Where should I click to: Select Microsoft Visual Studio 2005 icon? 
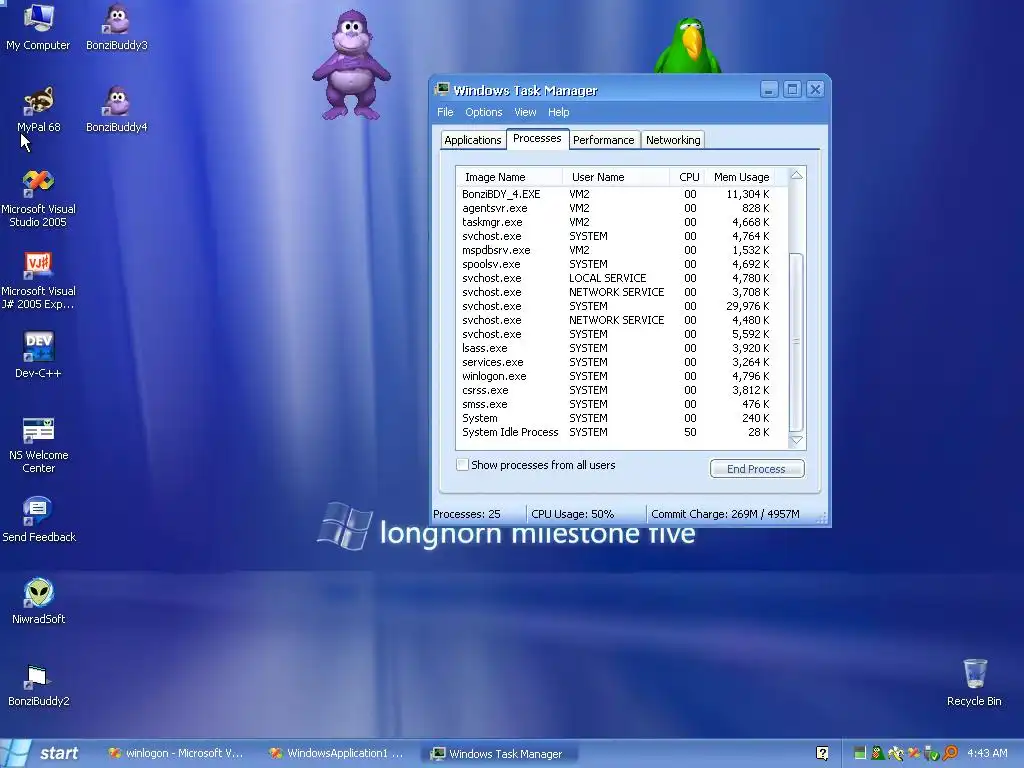coord(39,198)
